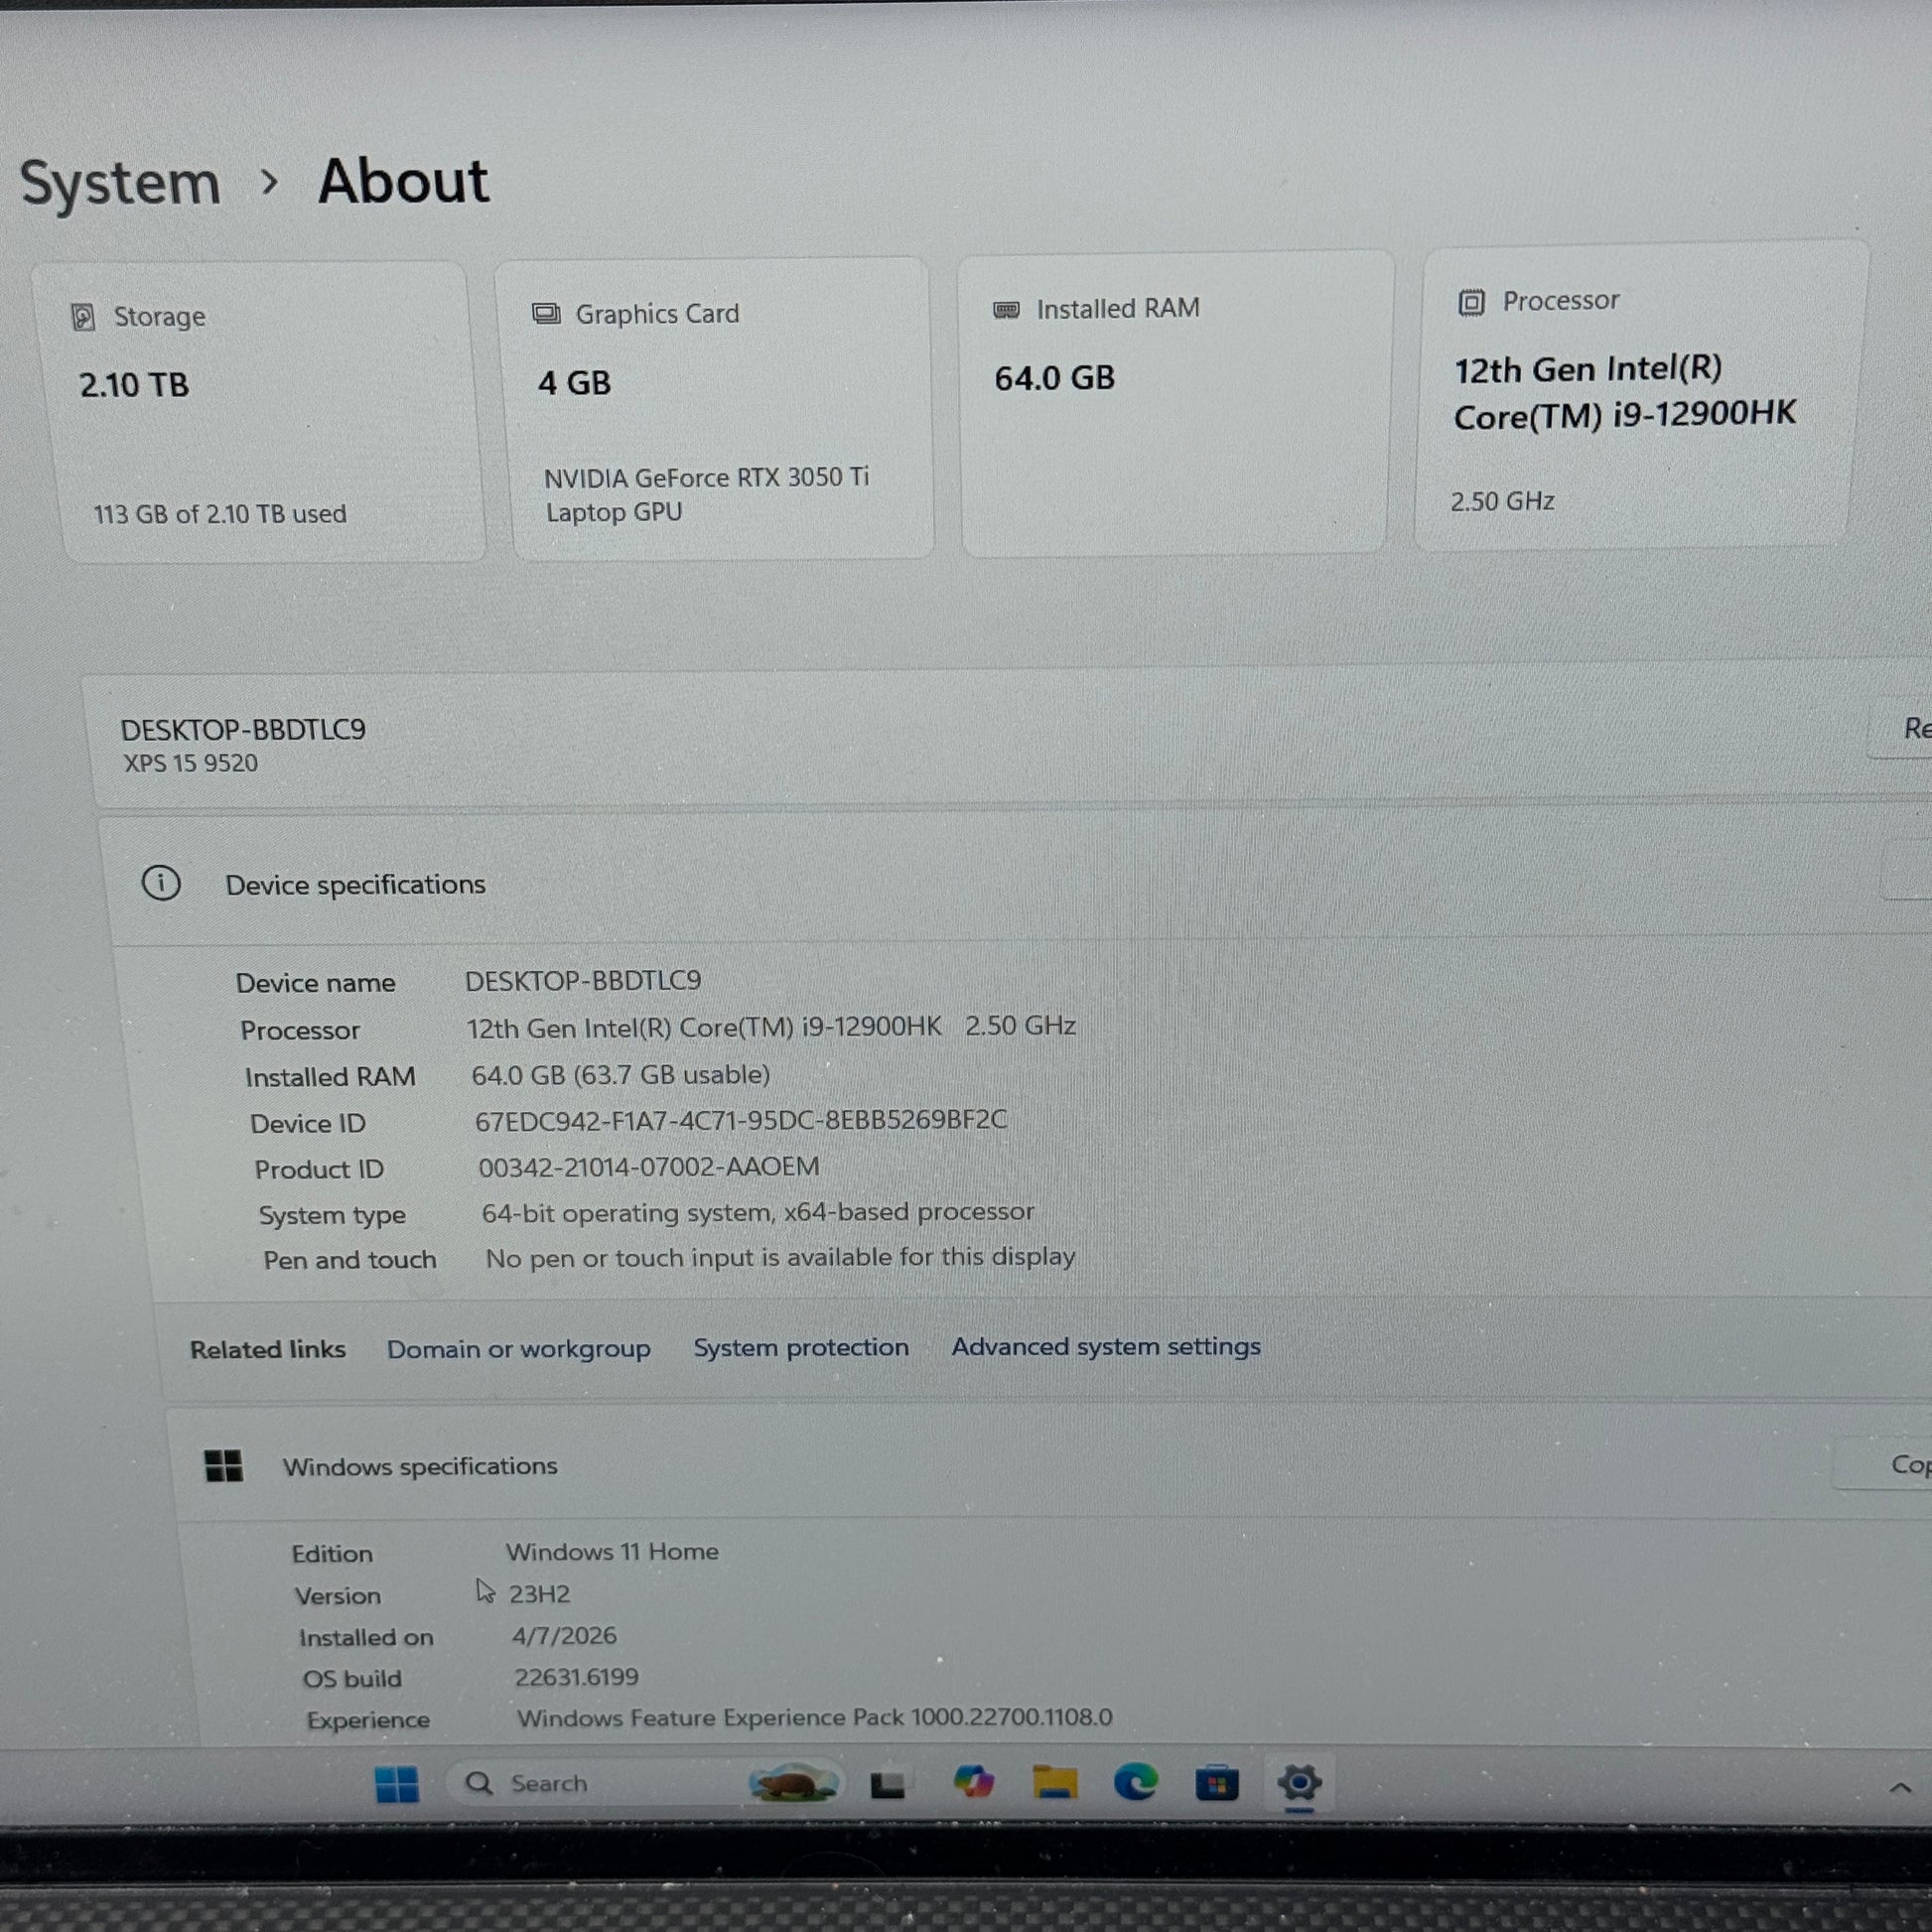Collapse the Device specifications section
Viewport: 1932px width, 1932px height.
[356, 884]
